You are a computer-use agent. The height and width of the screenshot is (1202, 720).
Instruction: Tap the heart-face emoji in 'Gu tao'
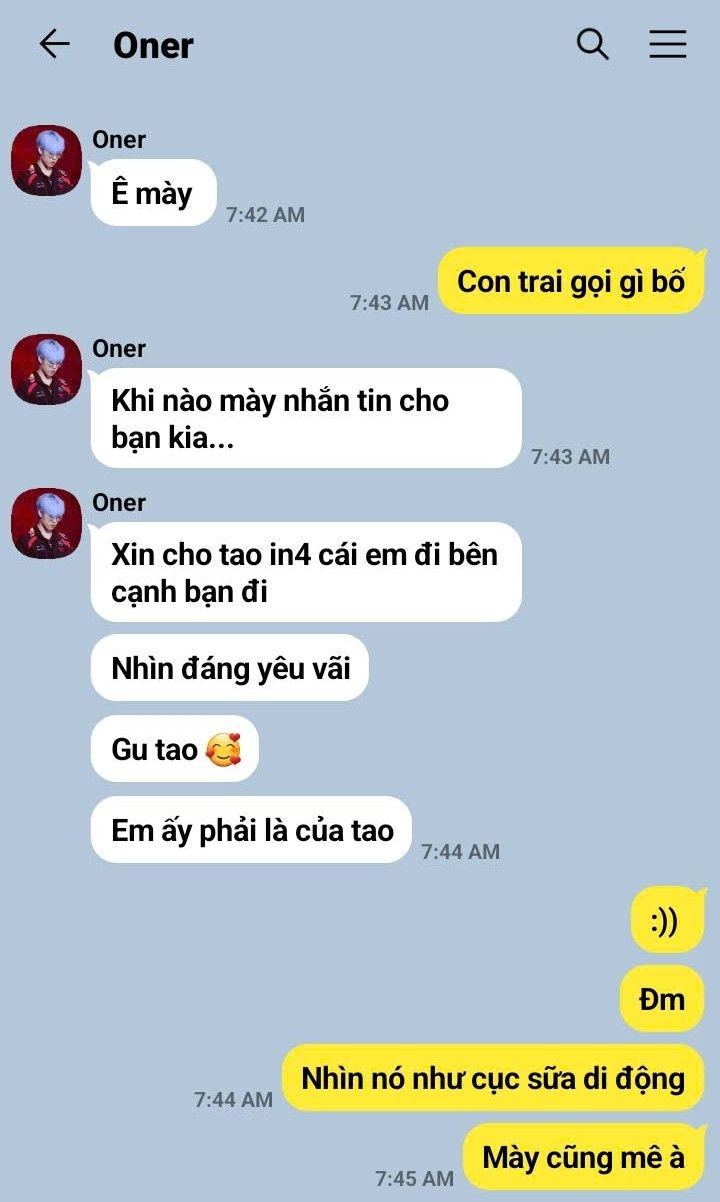coord(223,749)
